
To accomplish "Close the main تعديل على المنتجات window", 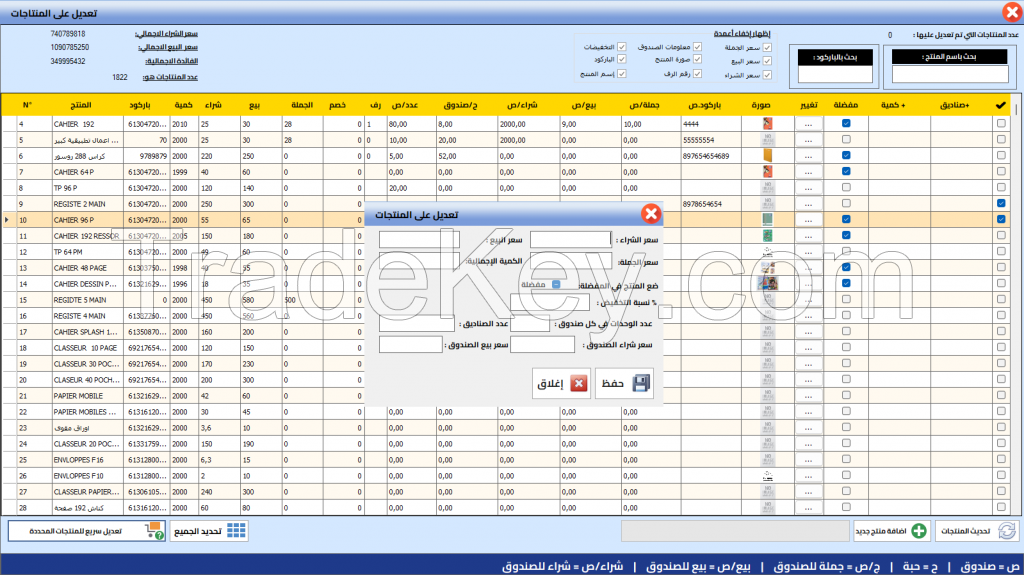I will tap(1012, 12).
